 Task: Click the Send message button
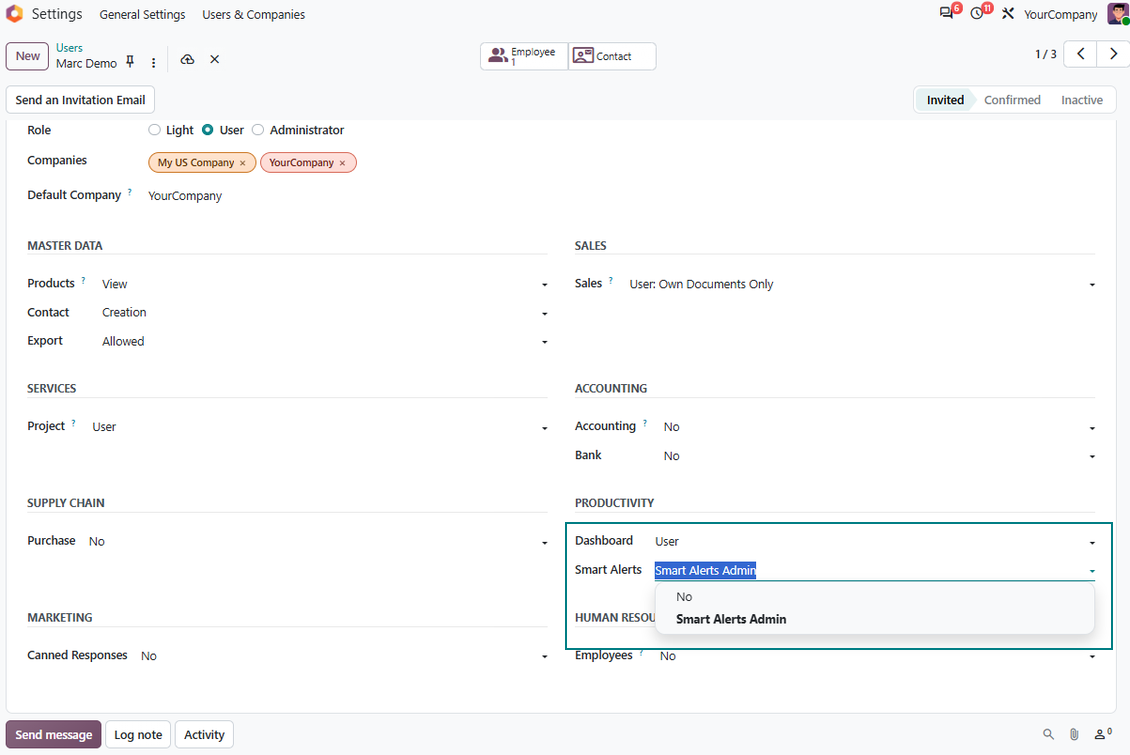[x=53, y=735]
